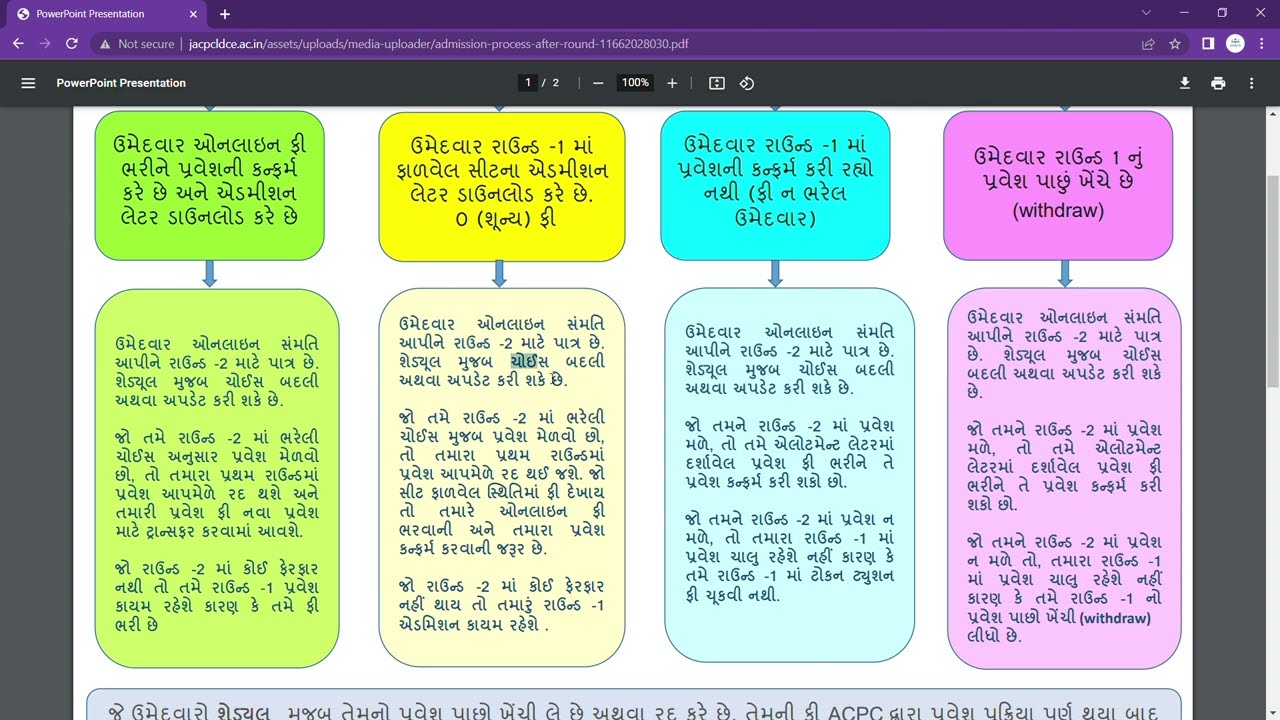Image resolution: width=1280 pixels, height=720 pixels.
Task: Download the PDF file
Action: (x=1185, y=83)
